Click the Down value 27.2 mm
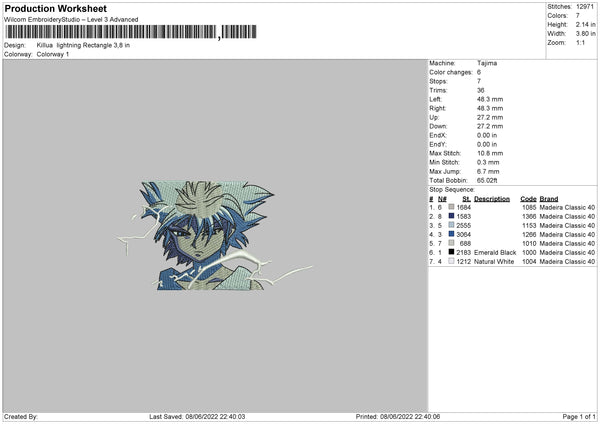The height and width of the screenshot is (424, 600). coord(490,126)
